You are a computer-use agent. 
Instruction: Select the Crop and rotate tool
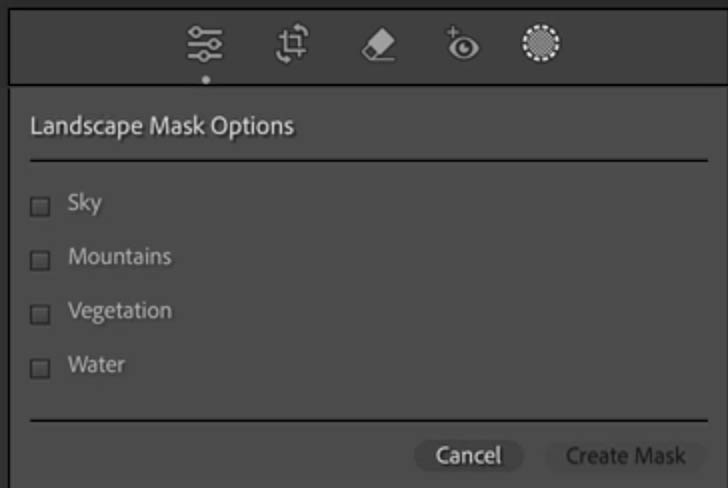[292, 44]
